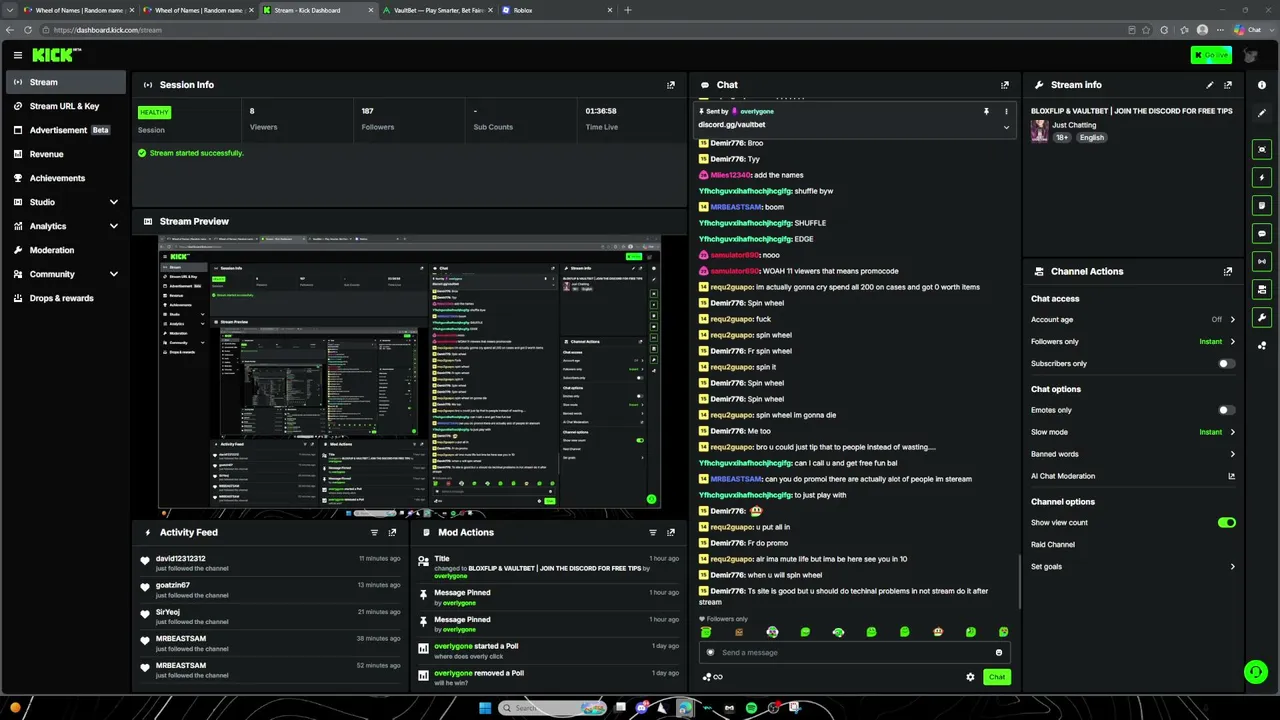Select Stream in the left sidebar
The height and width of the screenshot is (720, 1280).
(x=66, y=82)
